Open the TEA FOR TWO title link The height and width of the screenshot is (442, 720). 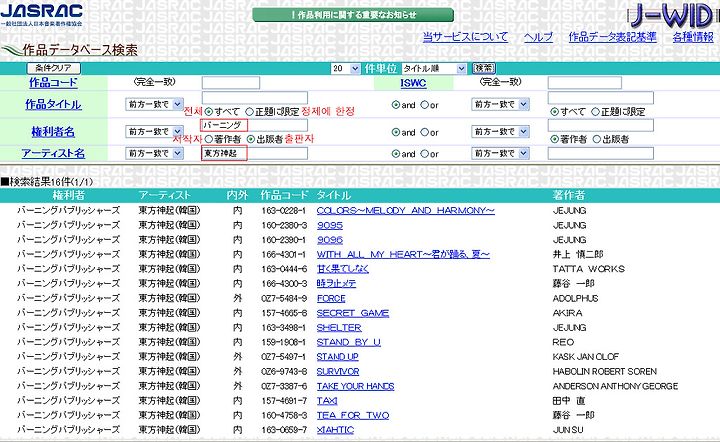coord(353,415)
